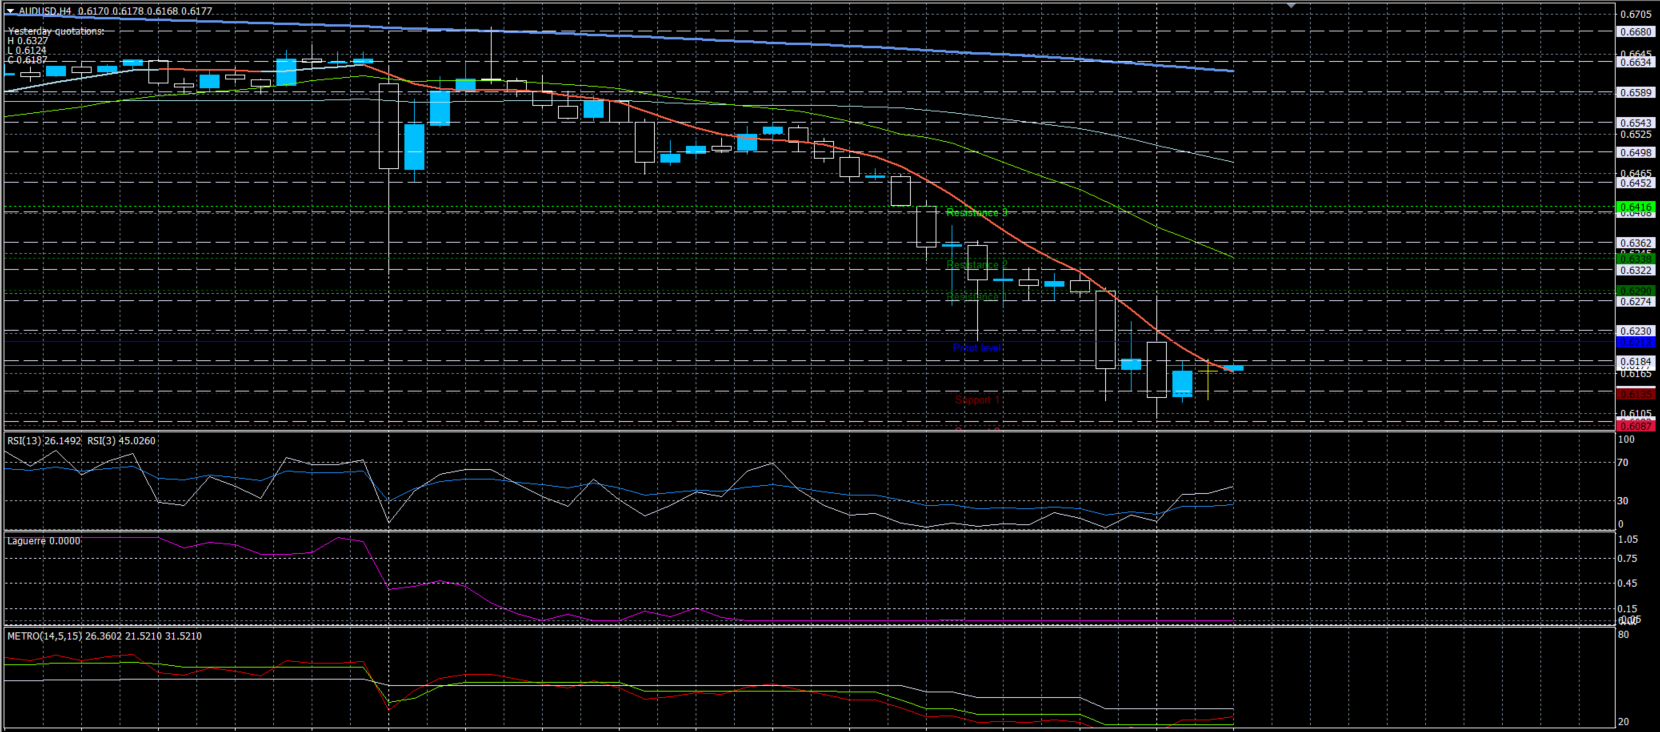This screenshot has width=1660, height=732.
Task: Click the 0.6452 price scale label
Action: 1636,183
